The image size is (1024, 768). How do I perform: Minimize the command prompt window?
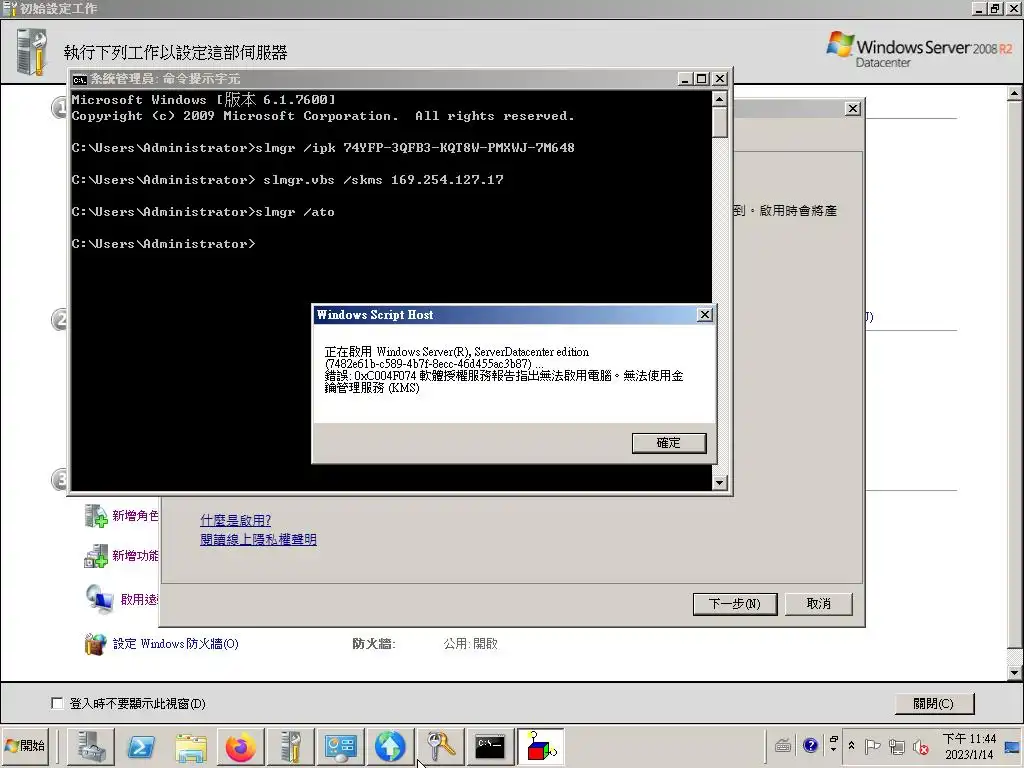click(x=685, y=79)
